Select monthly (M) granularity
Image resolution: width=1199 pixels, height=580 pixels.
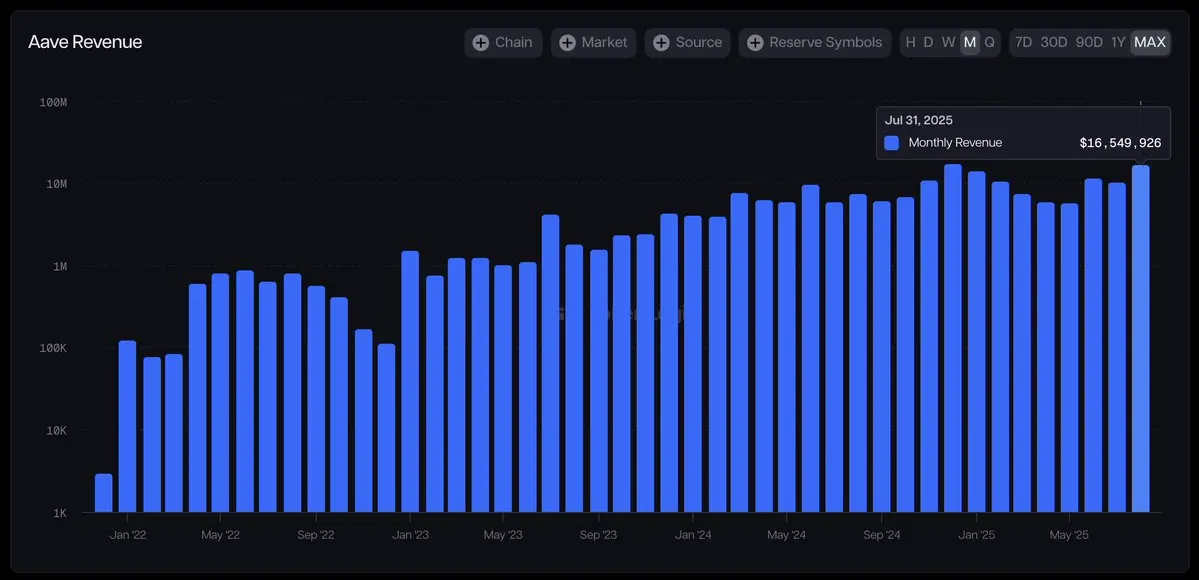(970, 42)
